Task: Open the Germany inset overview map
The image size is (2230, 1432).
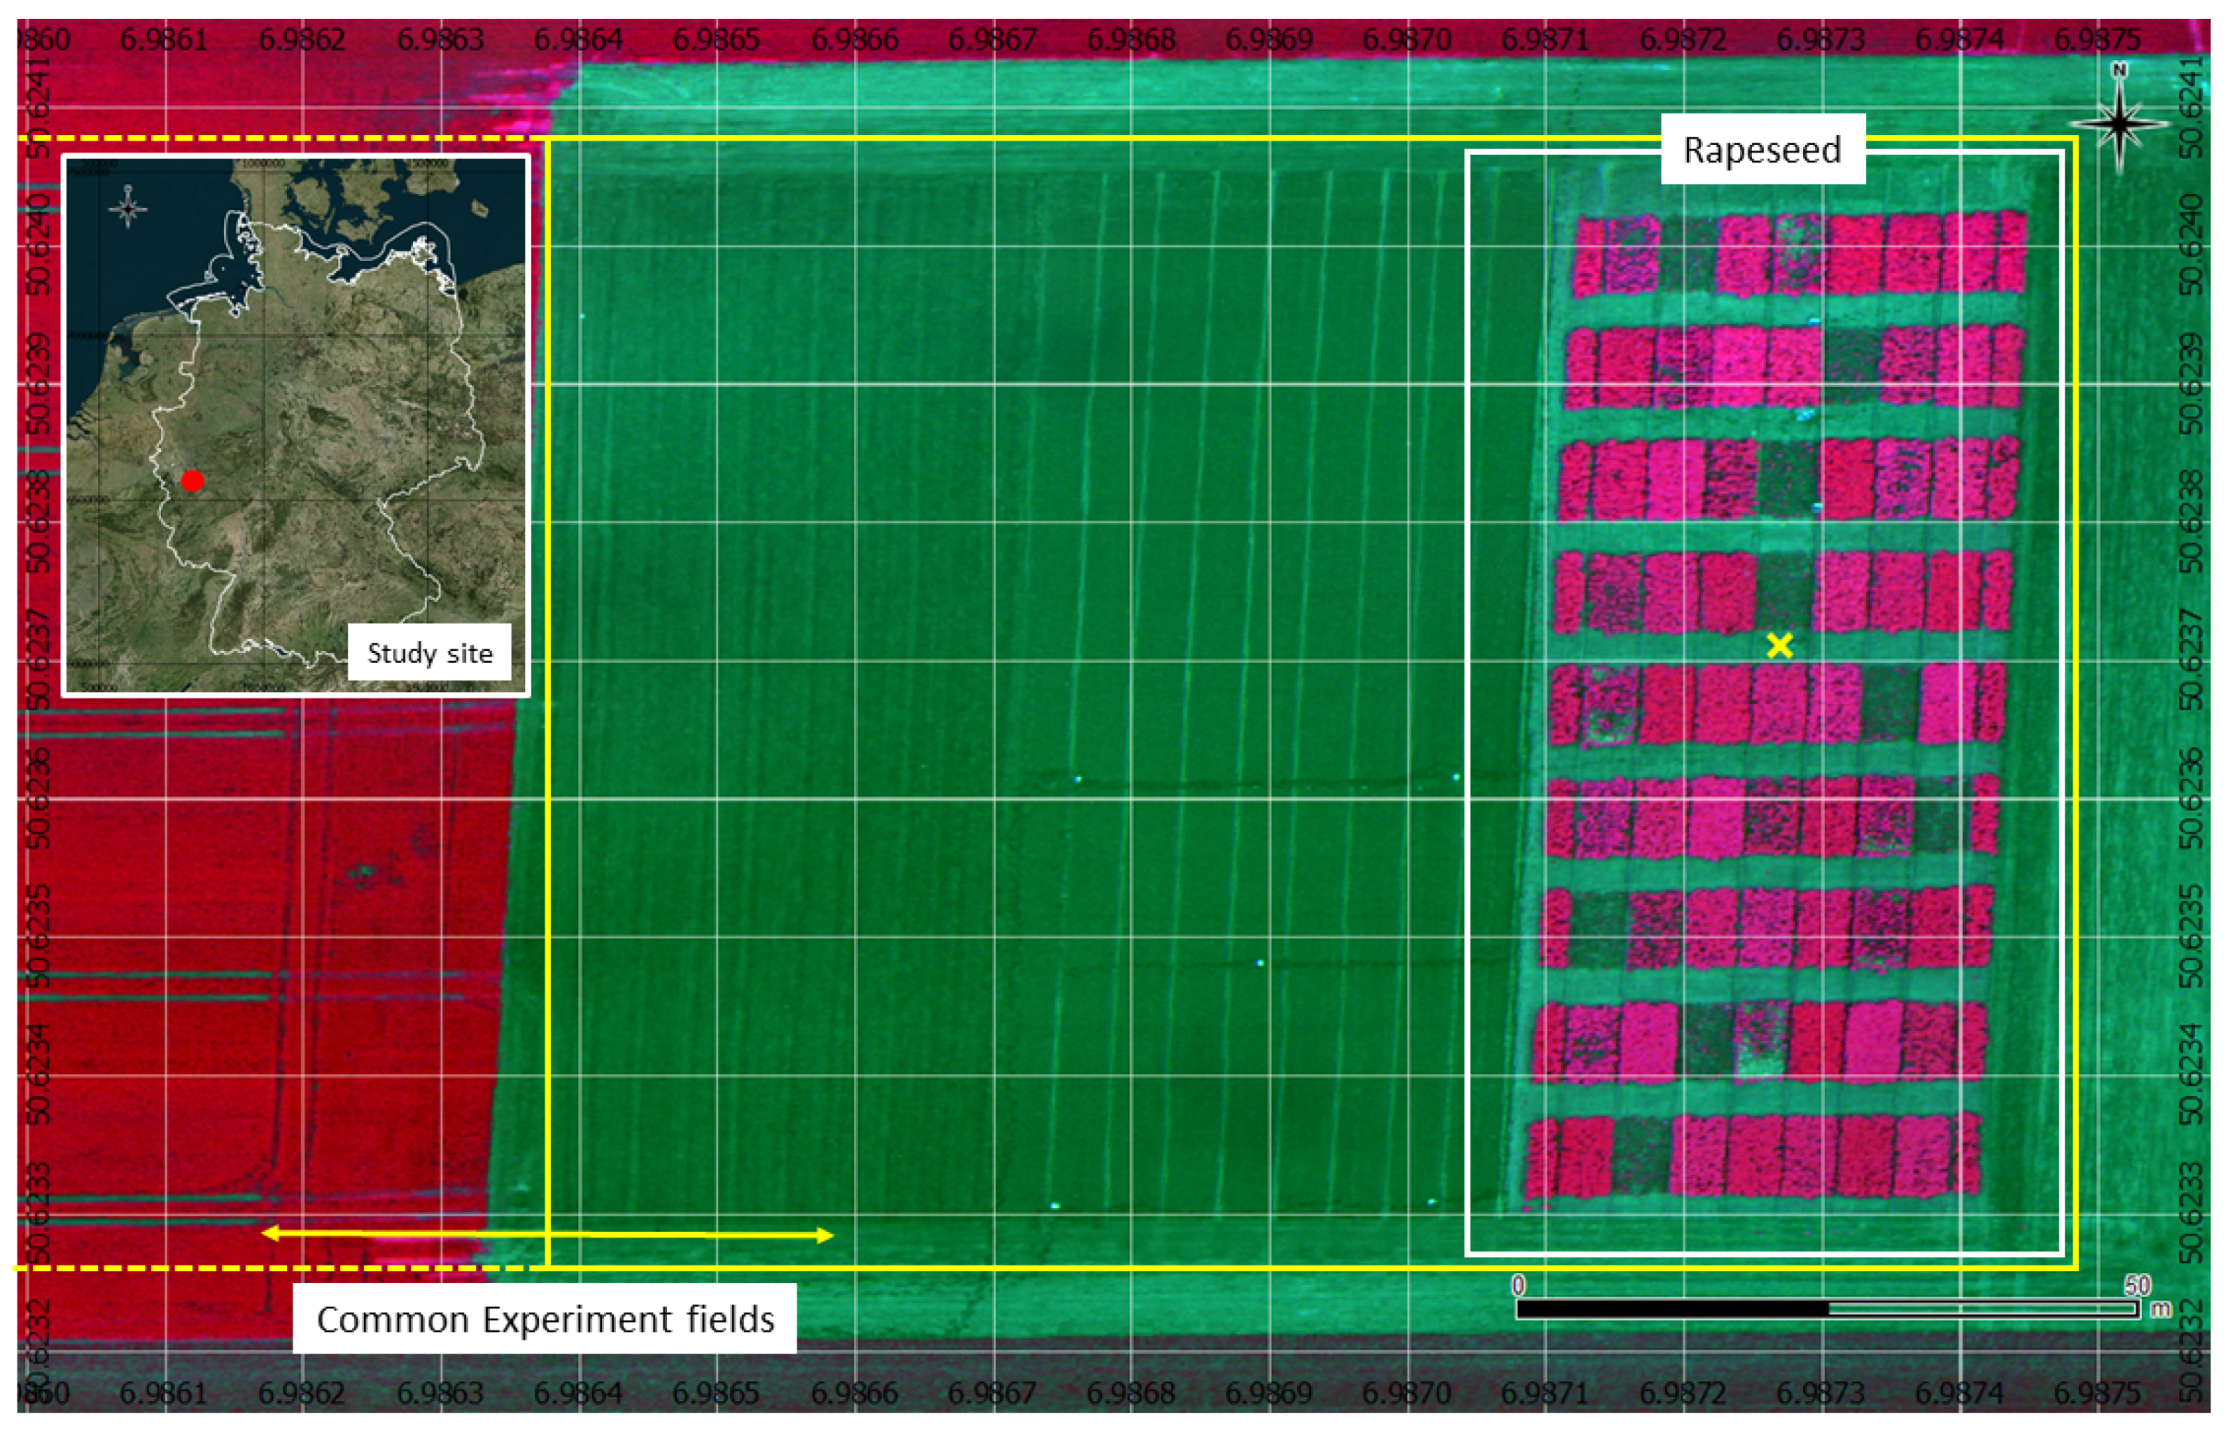Action: [296, 425]
